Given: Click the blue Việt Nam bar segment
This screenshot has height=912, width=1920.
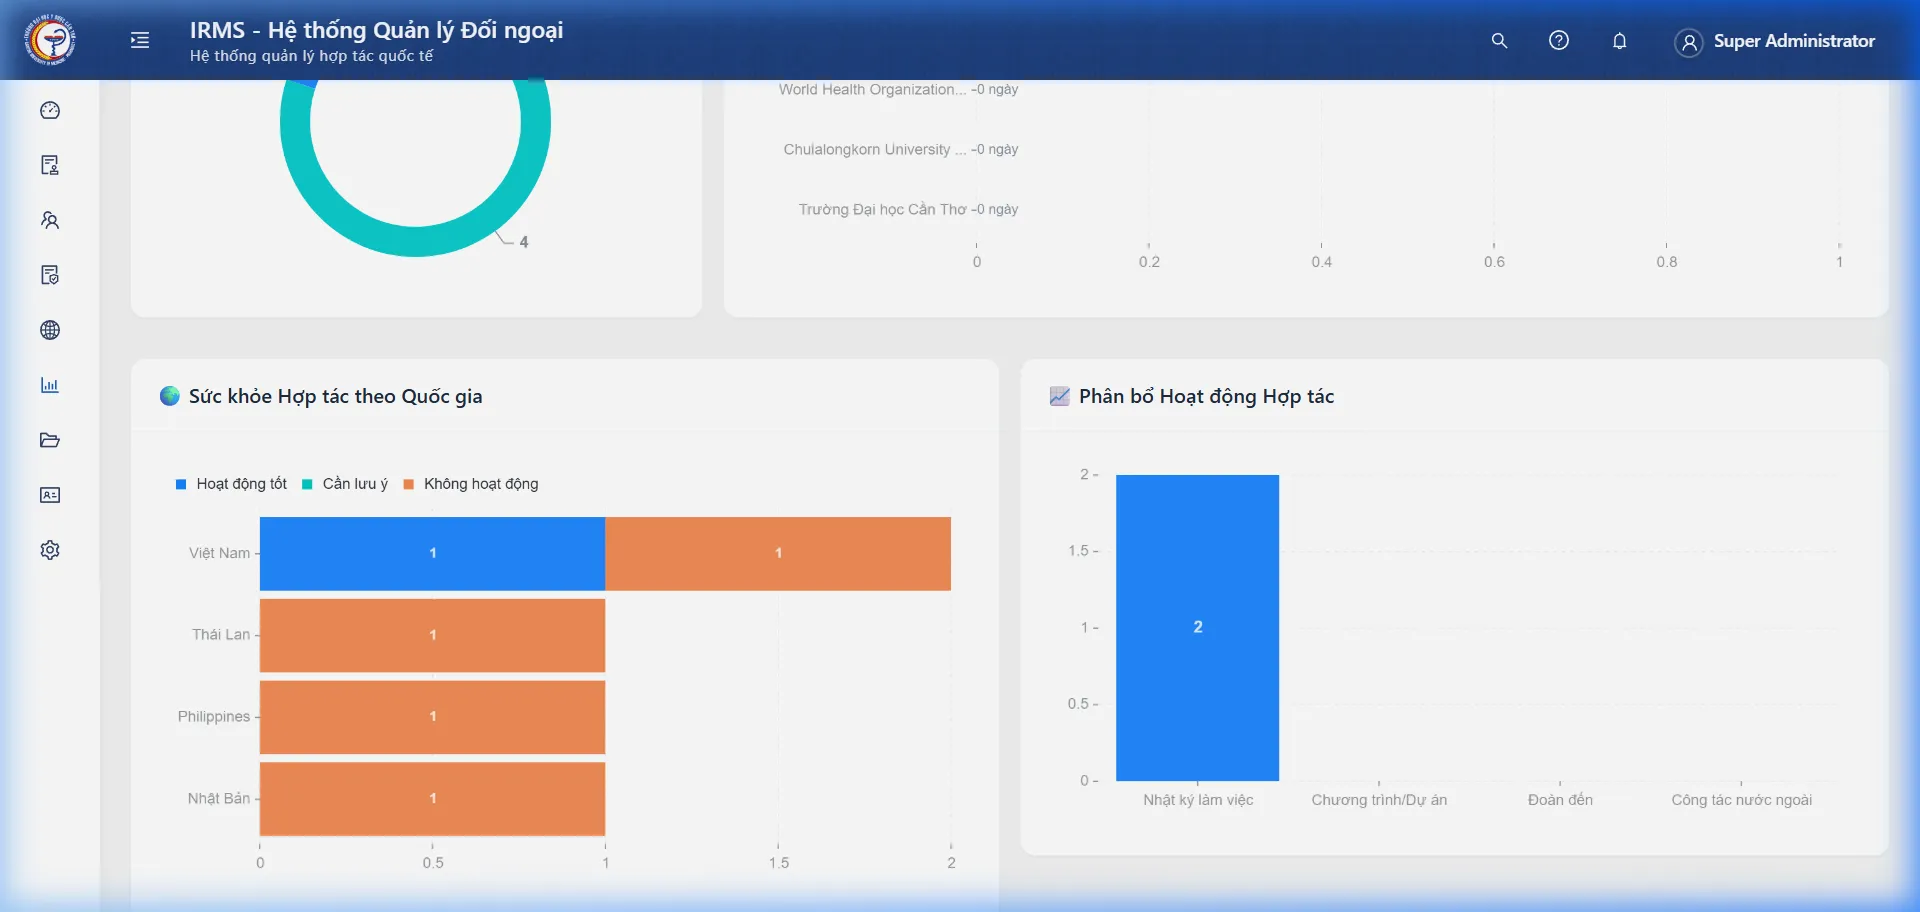Looking at the screenshot, I should point(432,553).
